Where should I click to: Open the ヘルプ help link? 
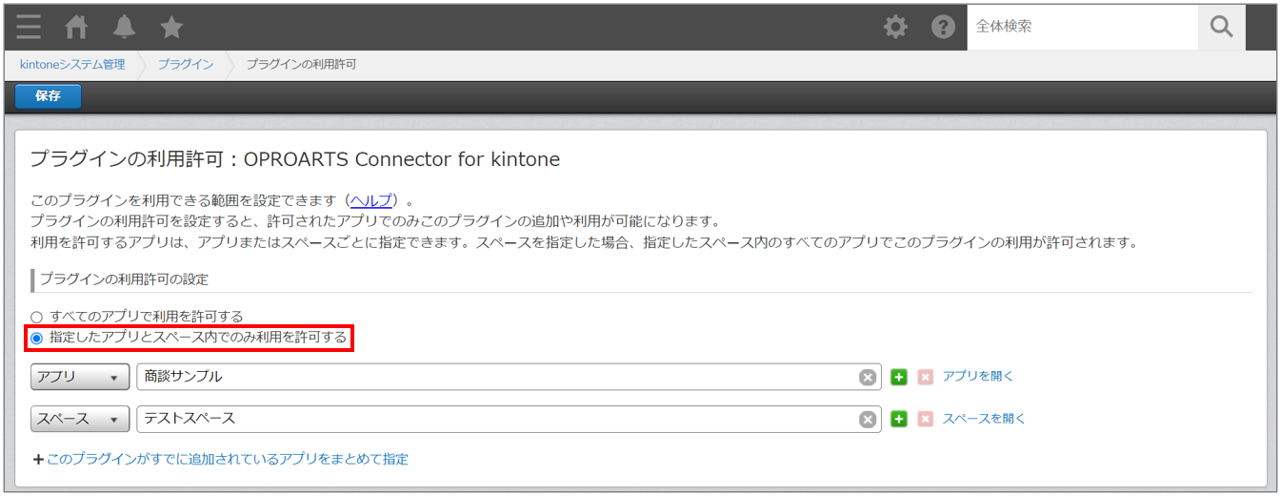pos(371,200)
